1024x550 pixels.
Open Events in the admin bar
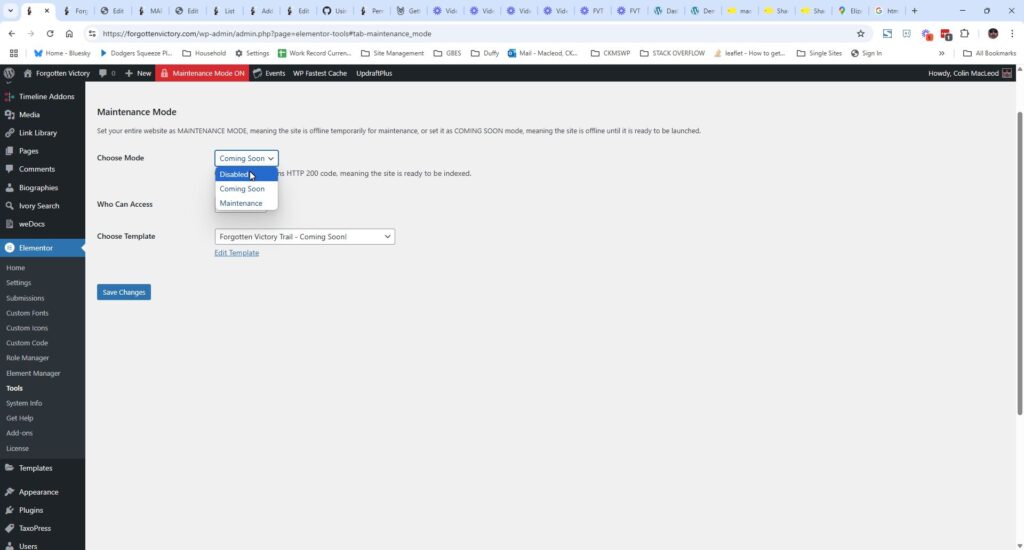269,73
